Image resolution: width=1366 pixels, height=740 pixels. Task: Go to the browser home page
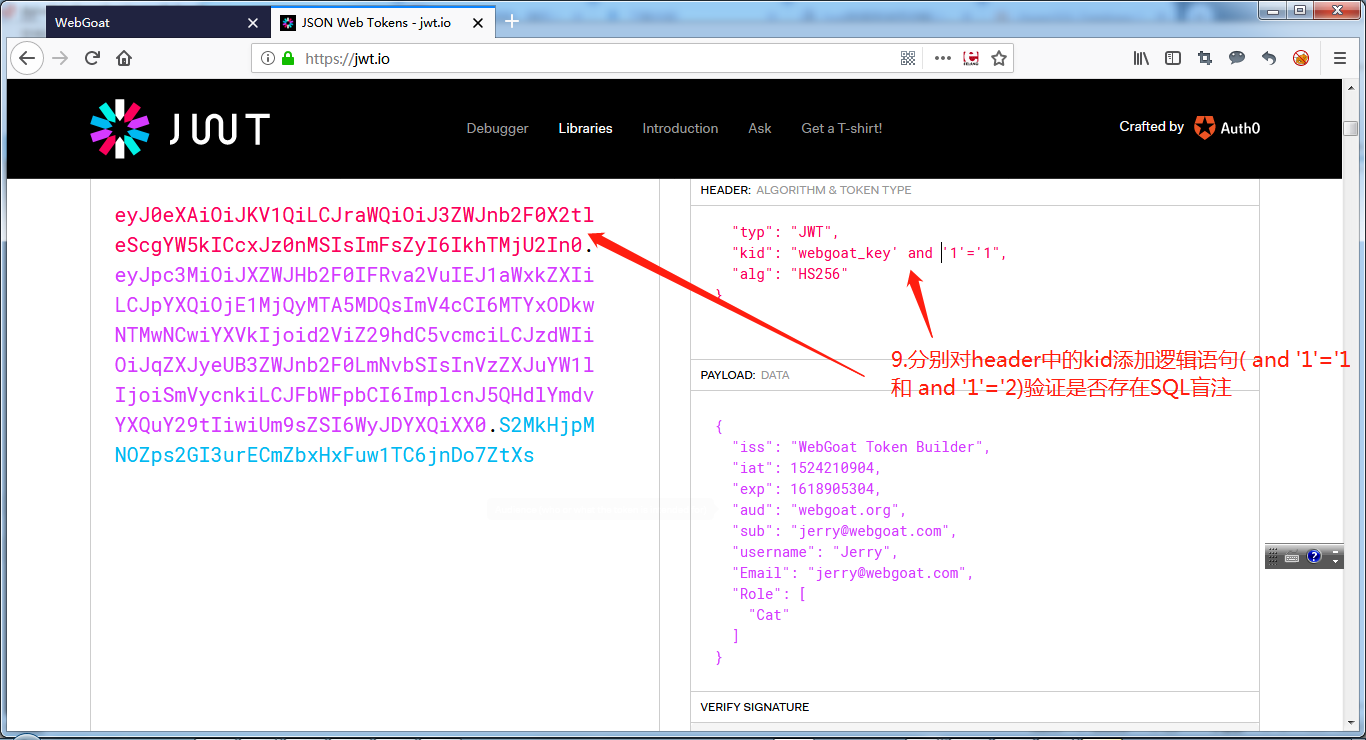[x=124, y=58]
